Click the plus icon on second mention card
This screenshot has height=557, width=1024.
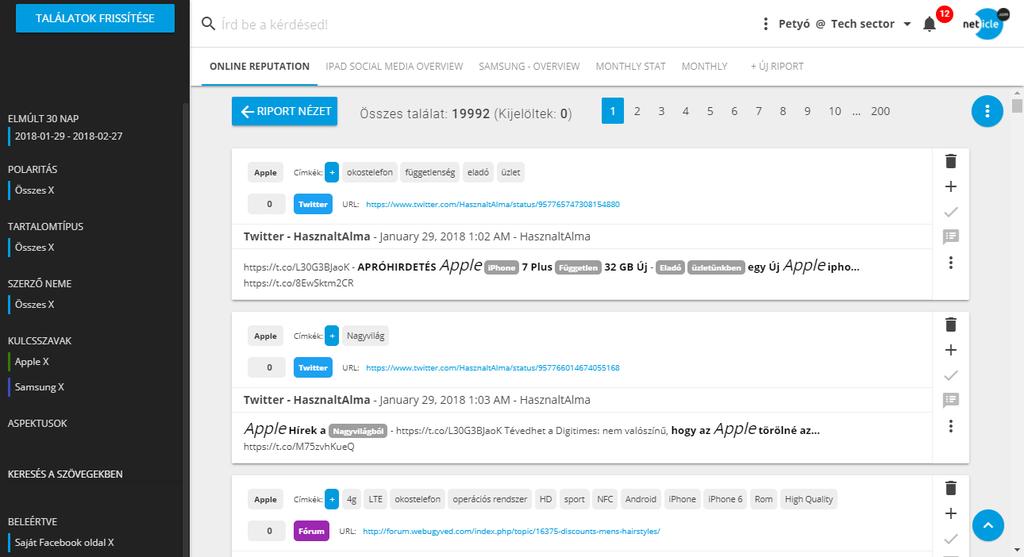(951, 350)
